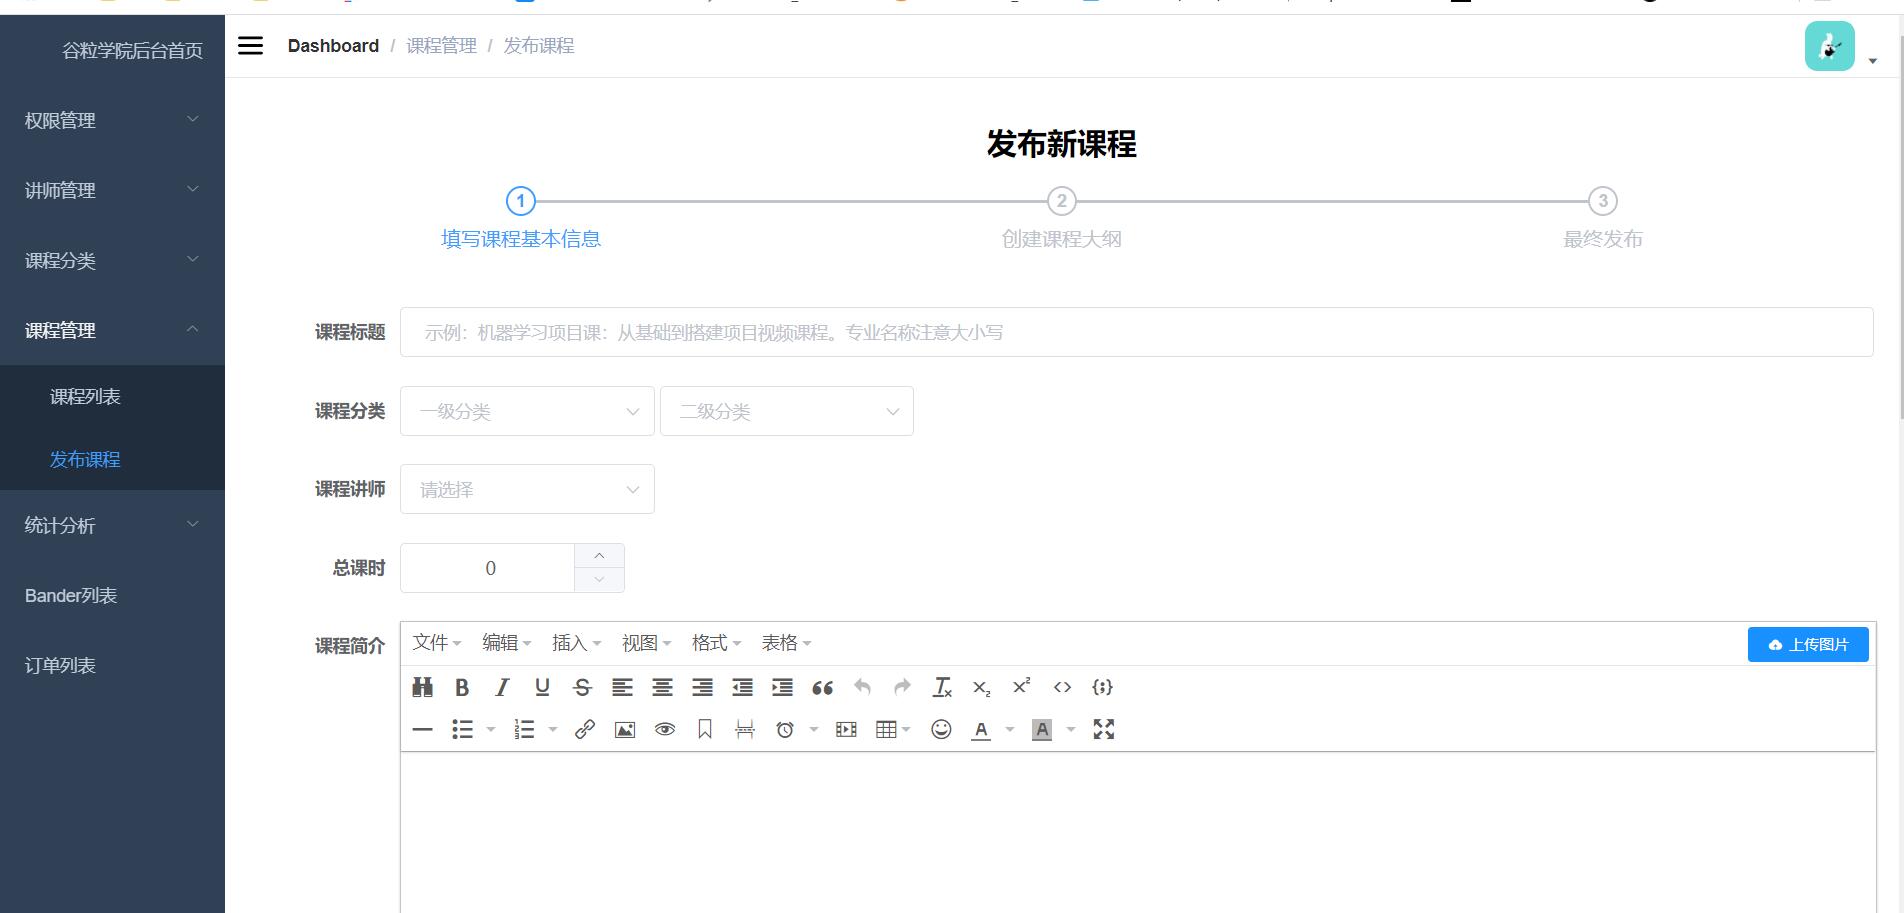Screen dimensions: 1904x913
Task: Expand the 统计分析 sidebar menu
Action: coord(112,525)
